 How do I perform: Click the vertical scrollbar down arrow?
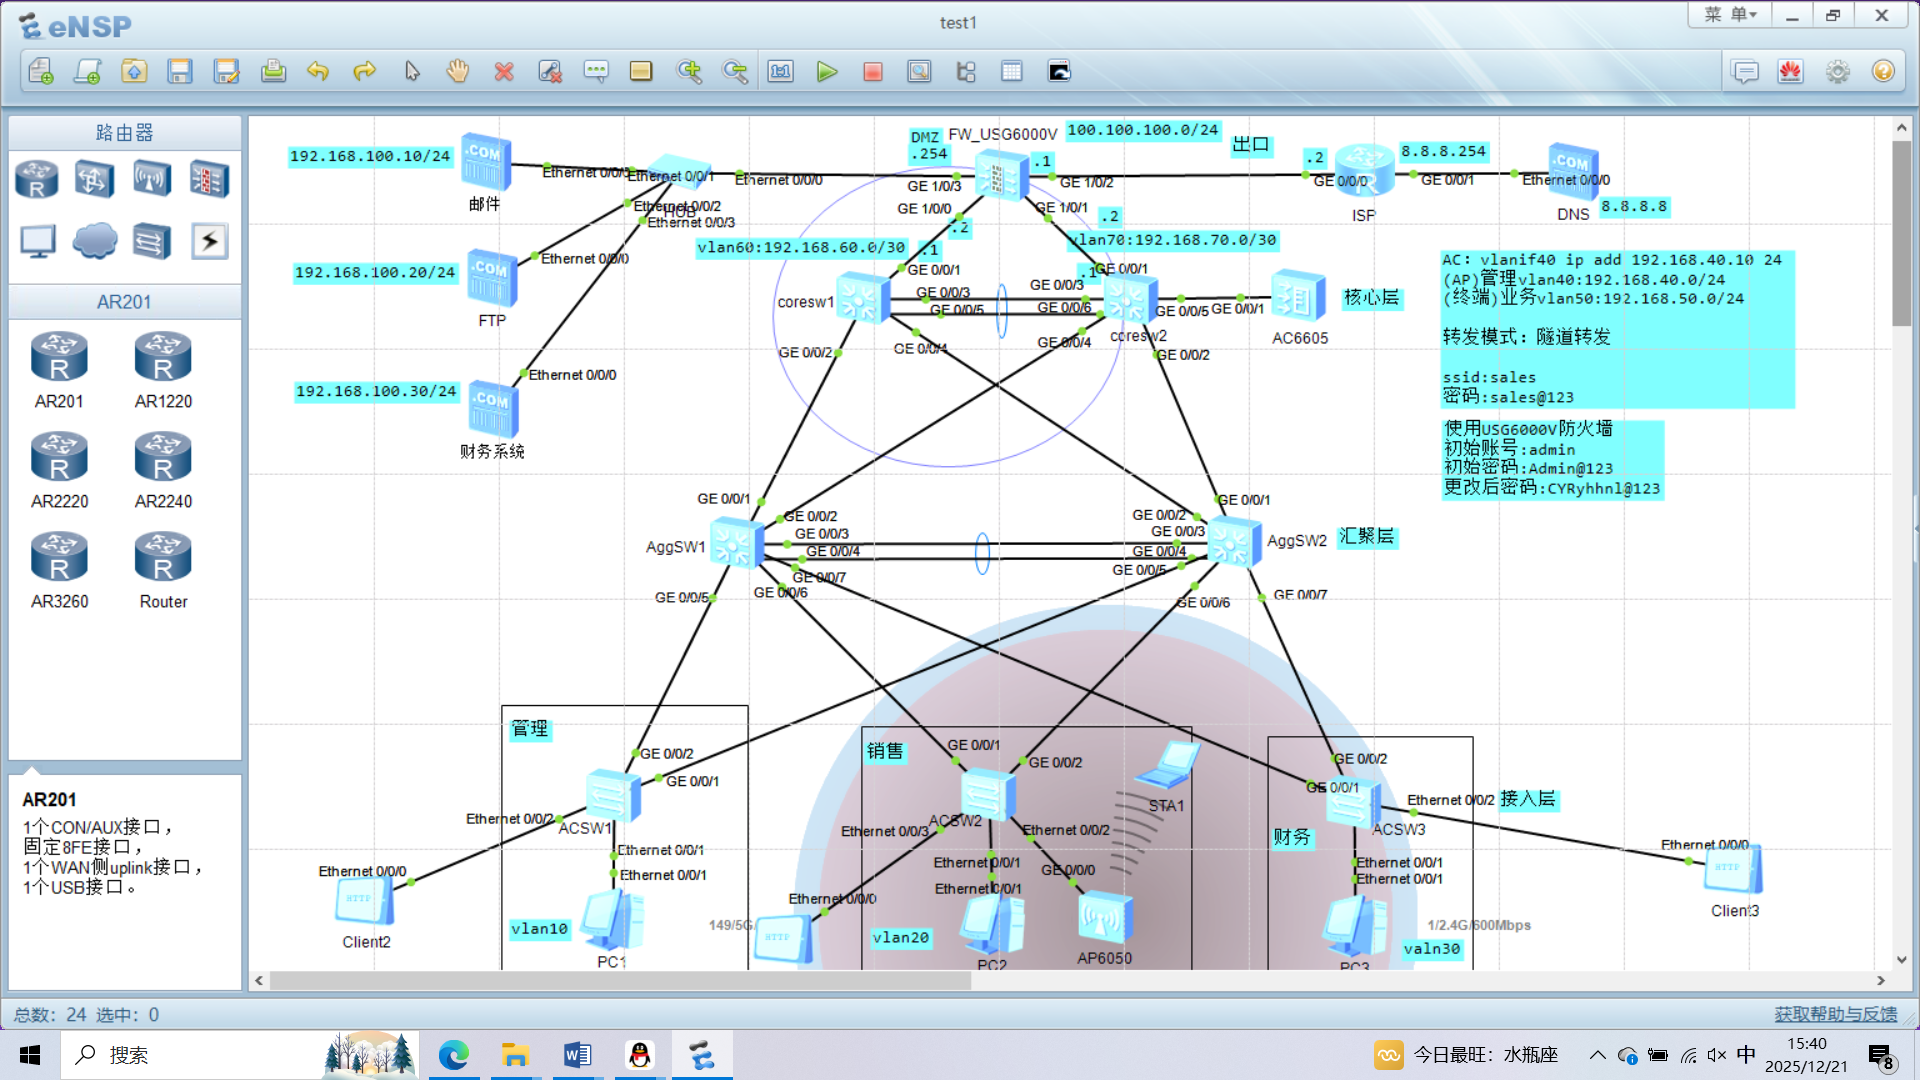[x=1901, y=959]
